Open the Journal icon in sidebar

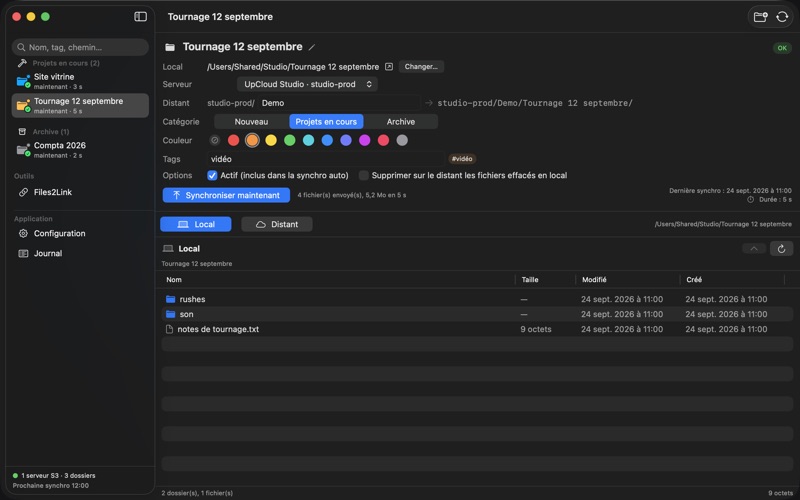[23, 254]
